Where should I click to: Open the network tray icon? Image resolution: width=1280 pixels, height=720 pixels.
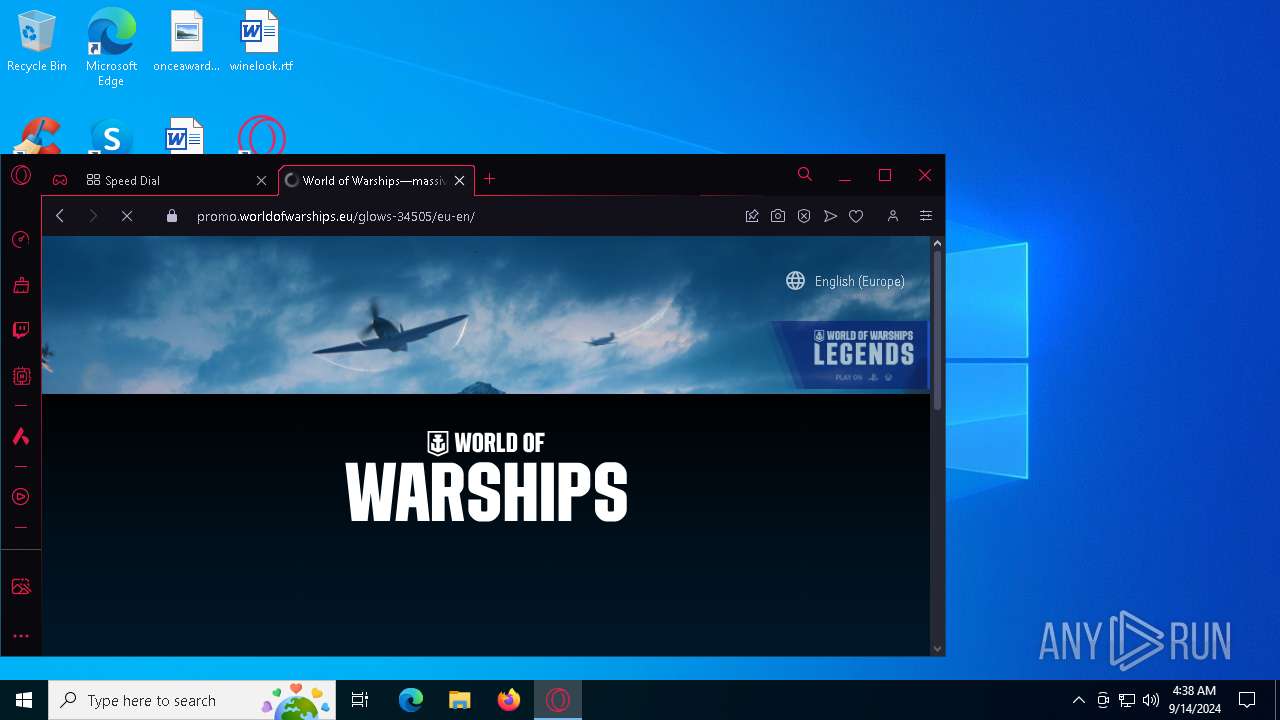pyautogui.click(x=1127, y=700)
